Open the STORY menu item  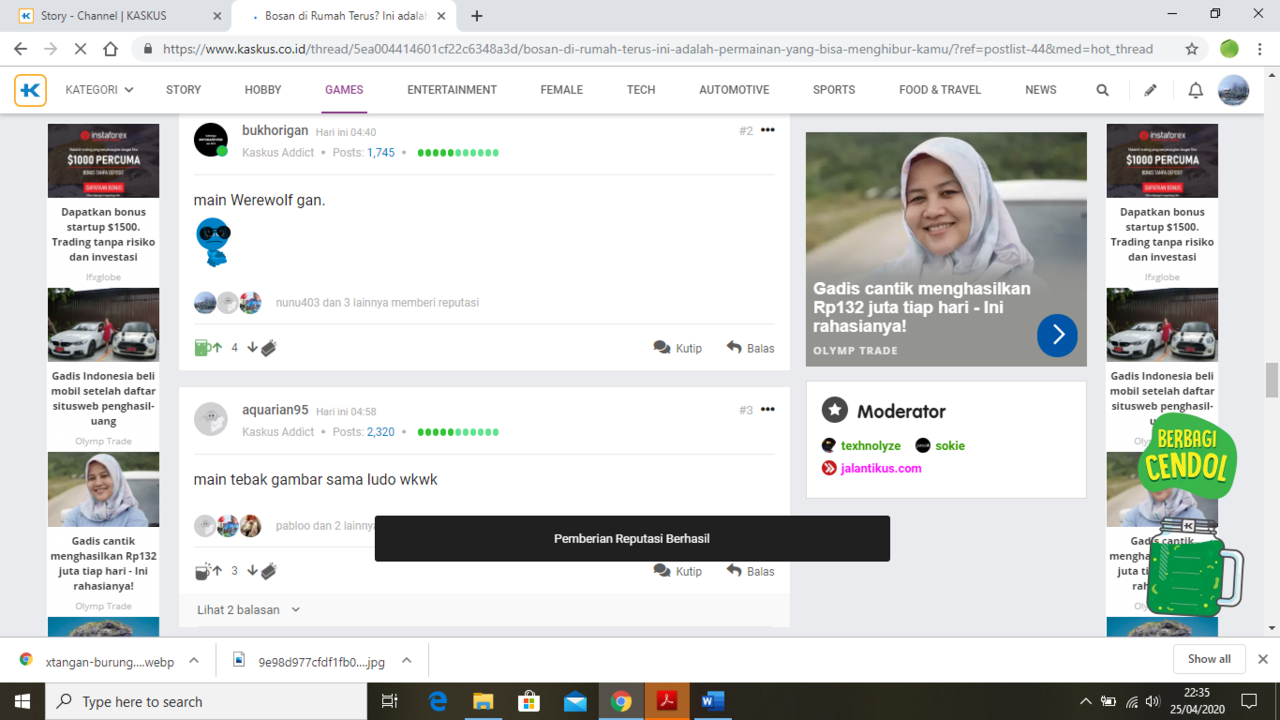(x=183, y=90)
